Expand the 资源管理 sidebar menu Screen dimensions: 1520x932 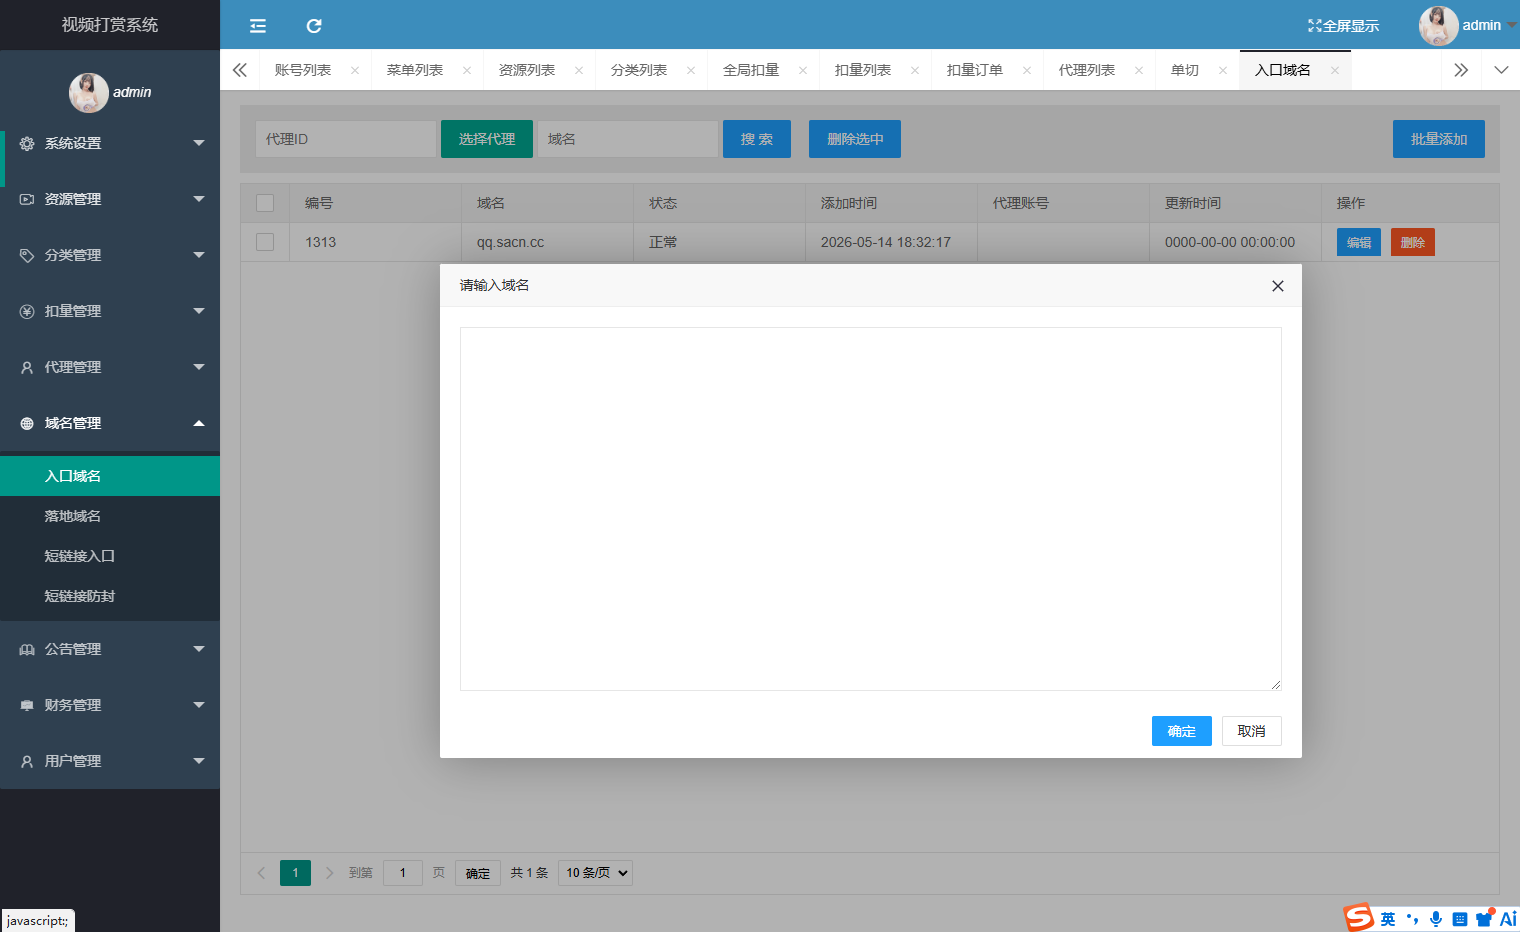(x=110, y=199)
